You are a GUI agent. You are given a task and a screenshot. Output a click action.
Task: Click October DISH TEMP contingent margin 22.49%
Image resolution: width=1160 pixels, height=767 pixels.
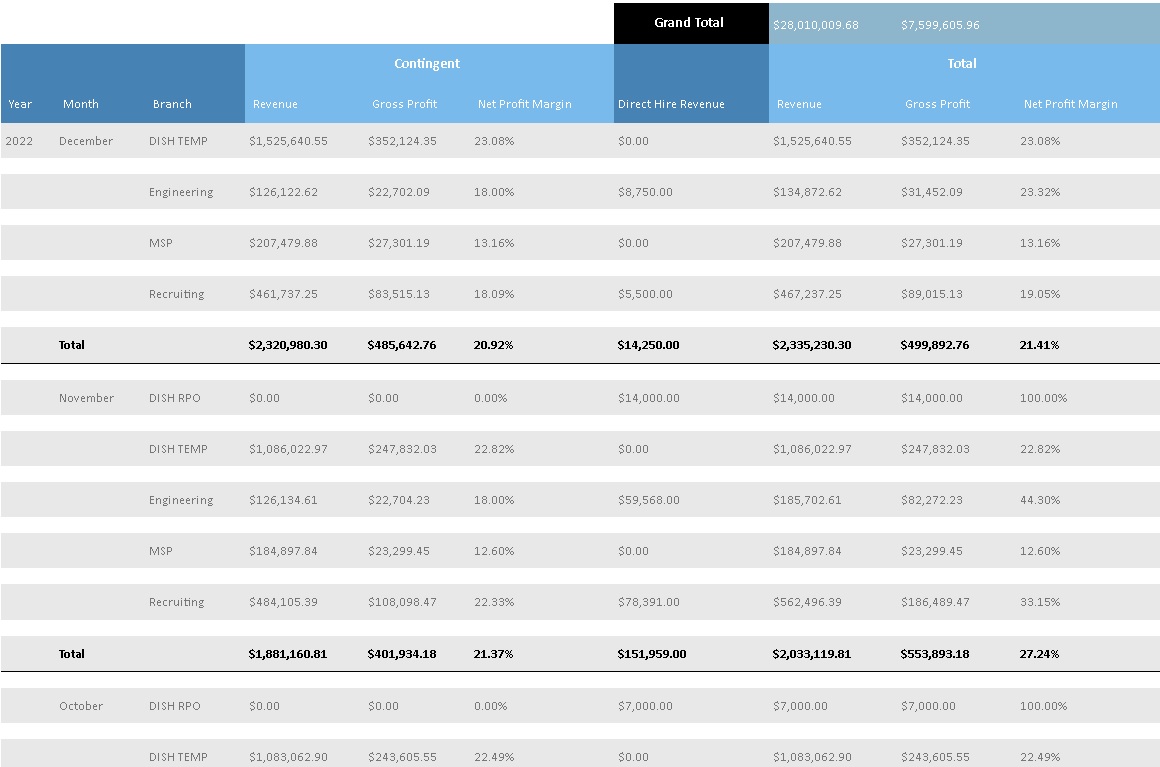pos(493,757)
